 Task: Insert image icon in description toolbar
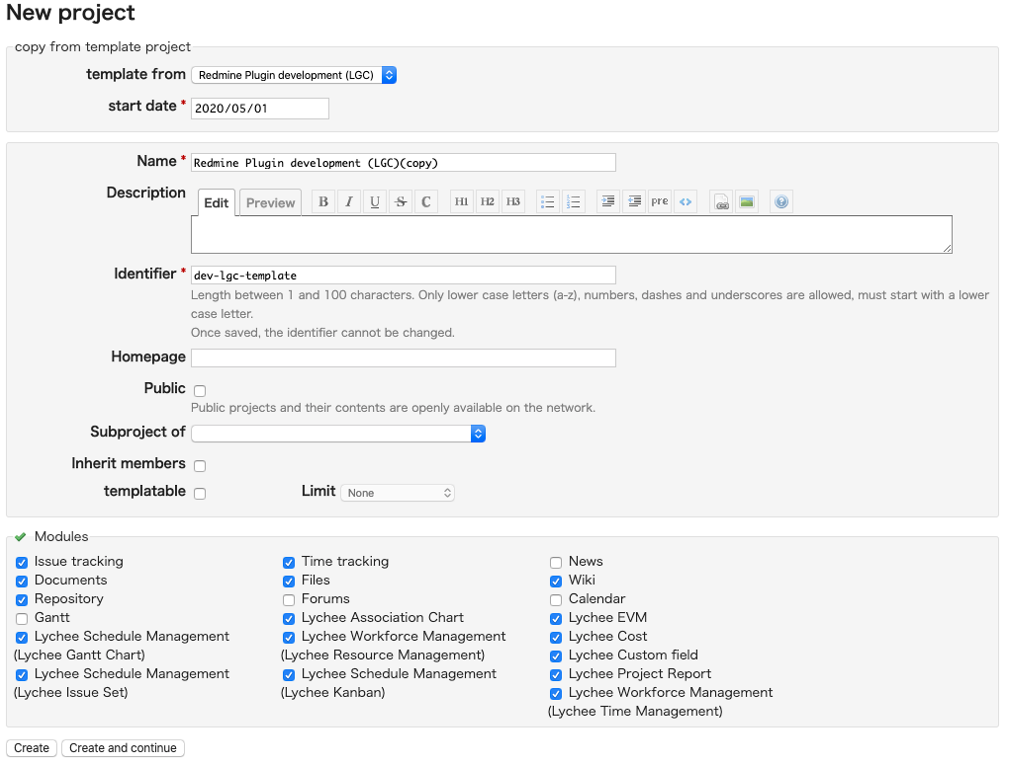tap(746, 202)
